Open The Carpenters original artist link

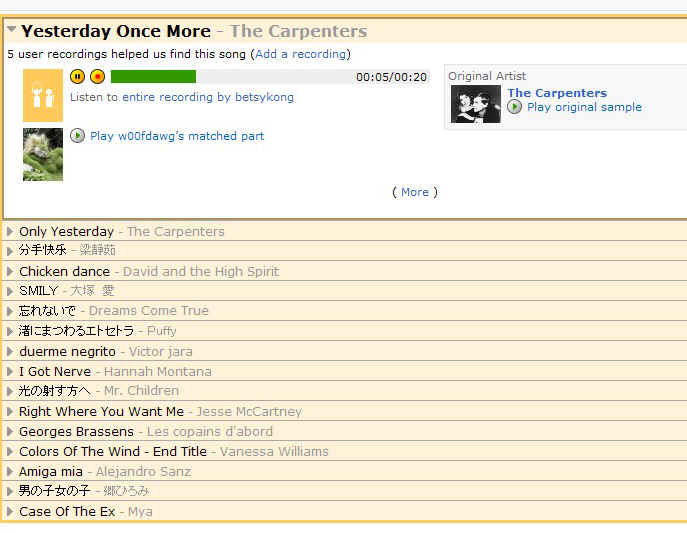557,93
